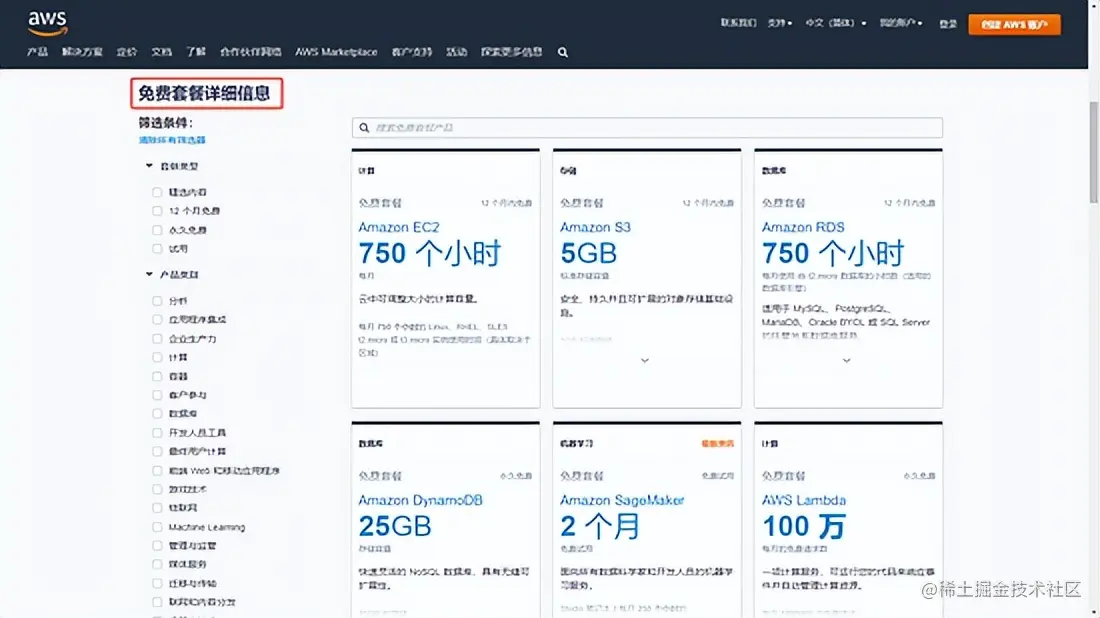Expand the Amazon RDS card details chevron
1100x618 pixels.
pos(847,361)
